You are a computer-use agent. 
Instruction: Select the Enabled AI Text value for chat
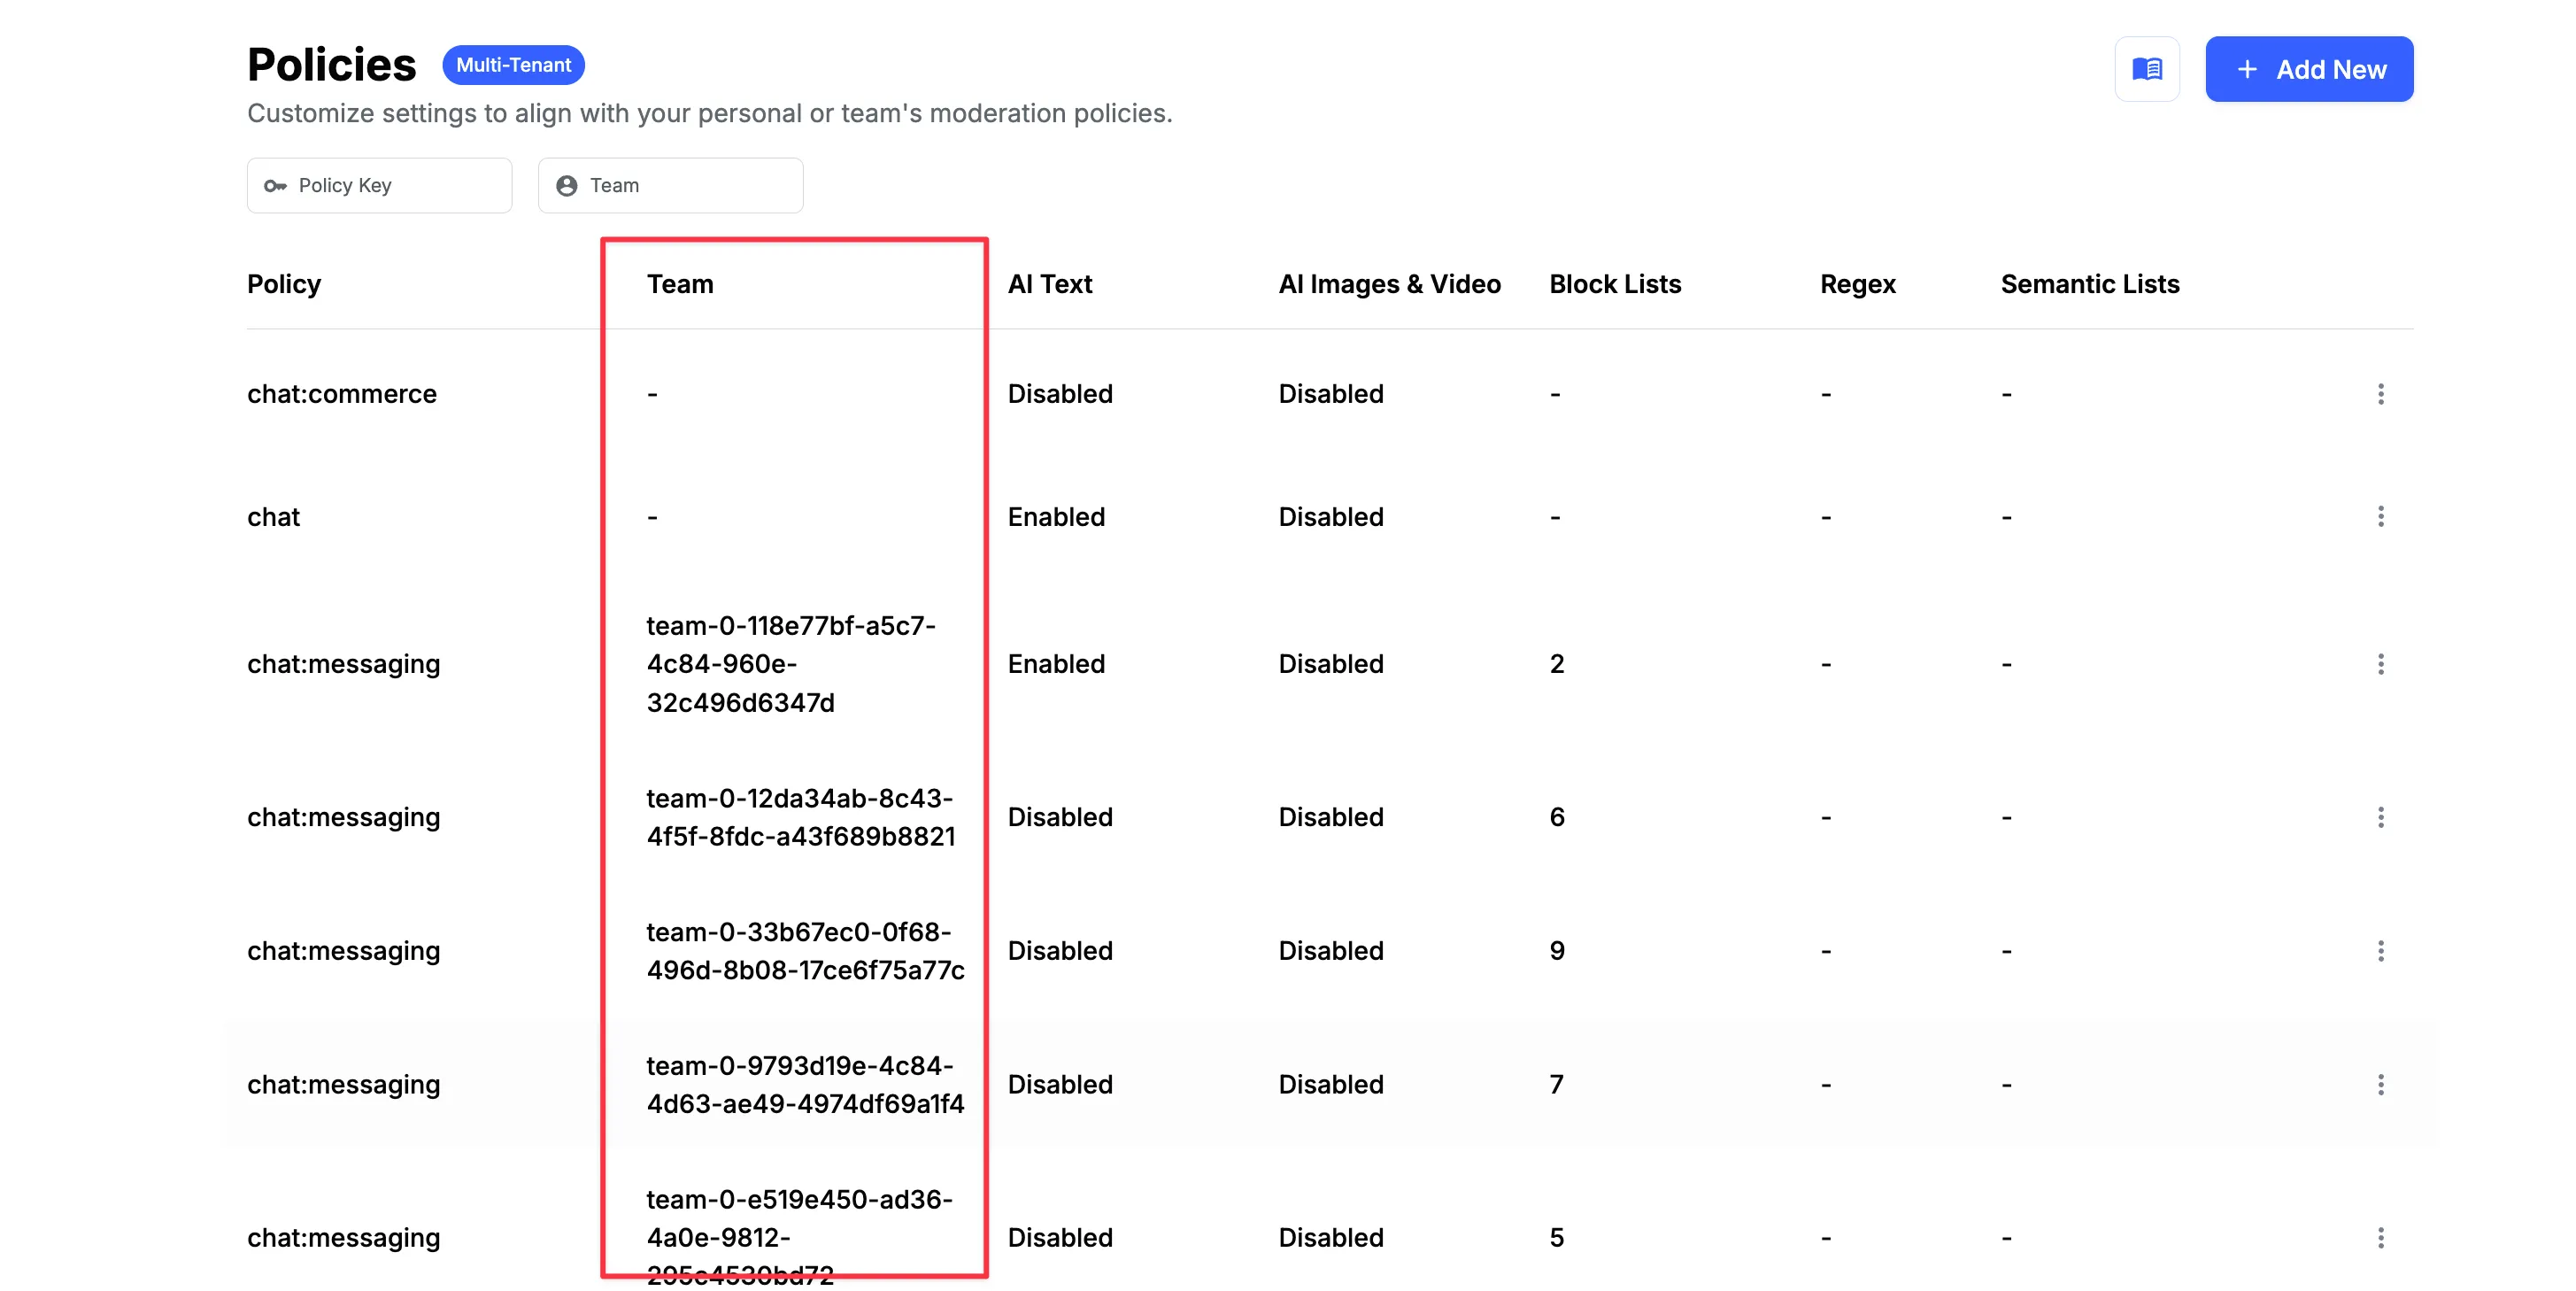(1056, 517)
